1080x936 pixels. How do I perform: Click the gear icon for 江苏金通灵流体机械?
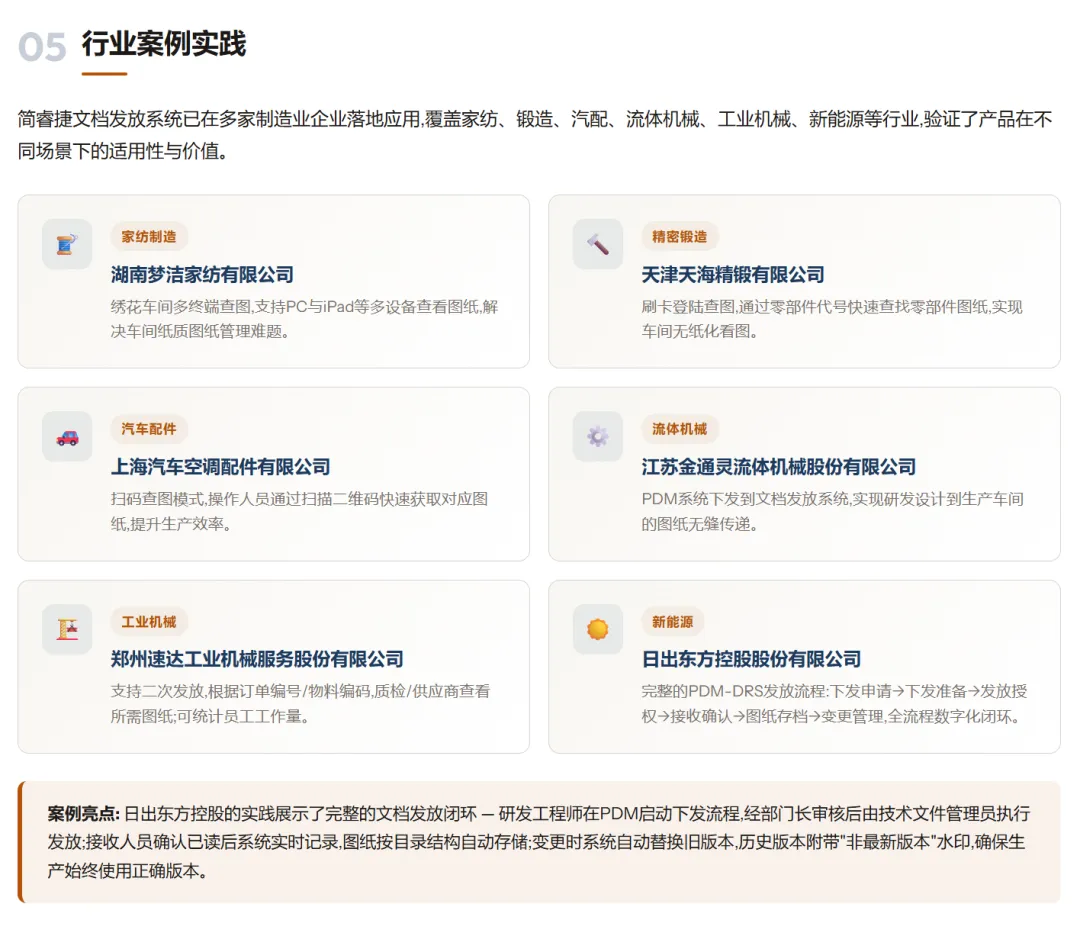tap(598, 437)
